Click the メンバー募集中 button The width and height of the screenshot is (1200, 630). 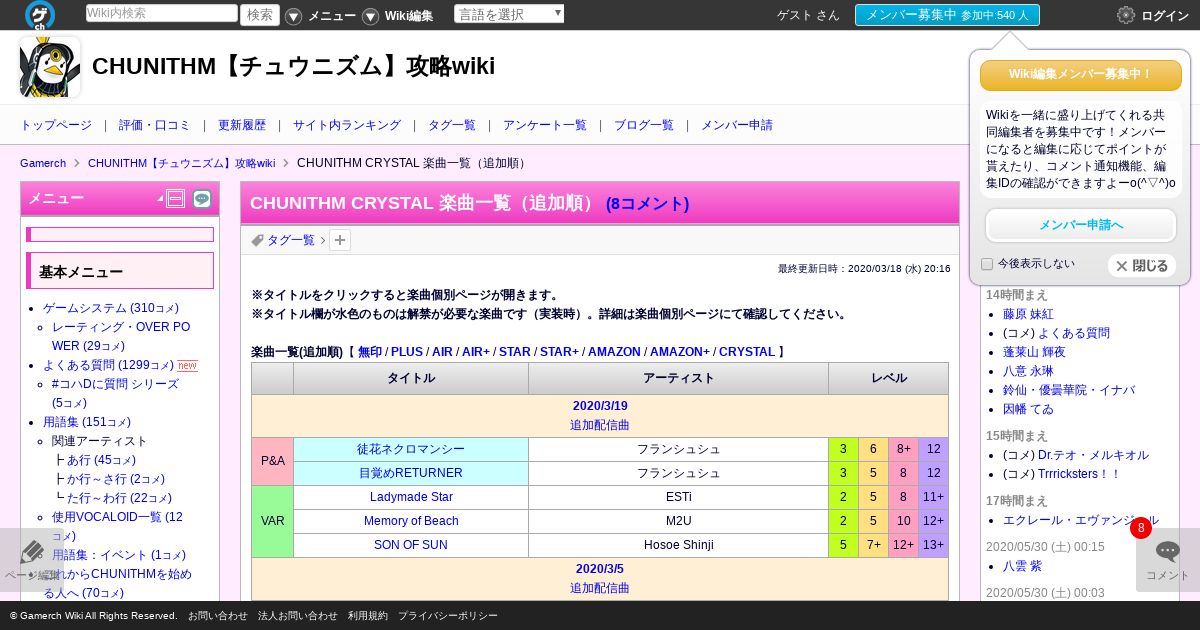pyautogui.click(x=947, y=15)
